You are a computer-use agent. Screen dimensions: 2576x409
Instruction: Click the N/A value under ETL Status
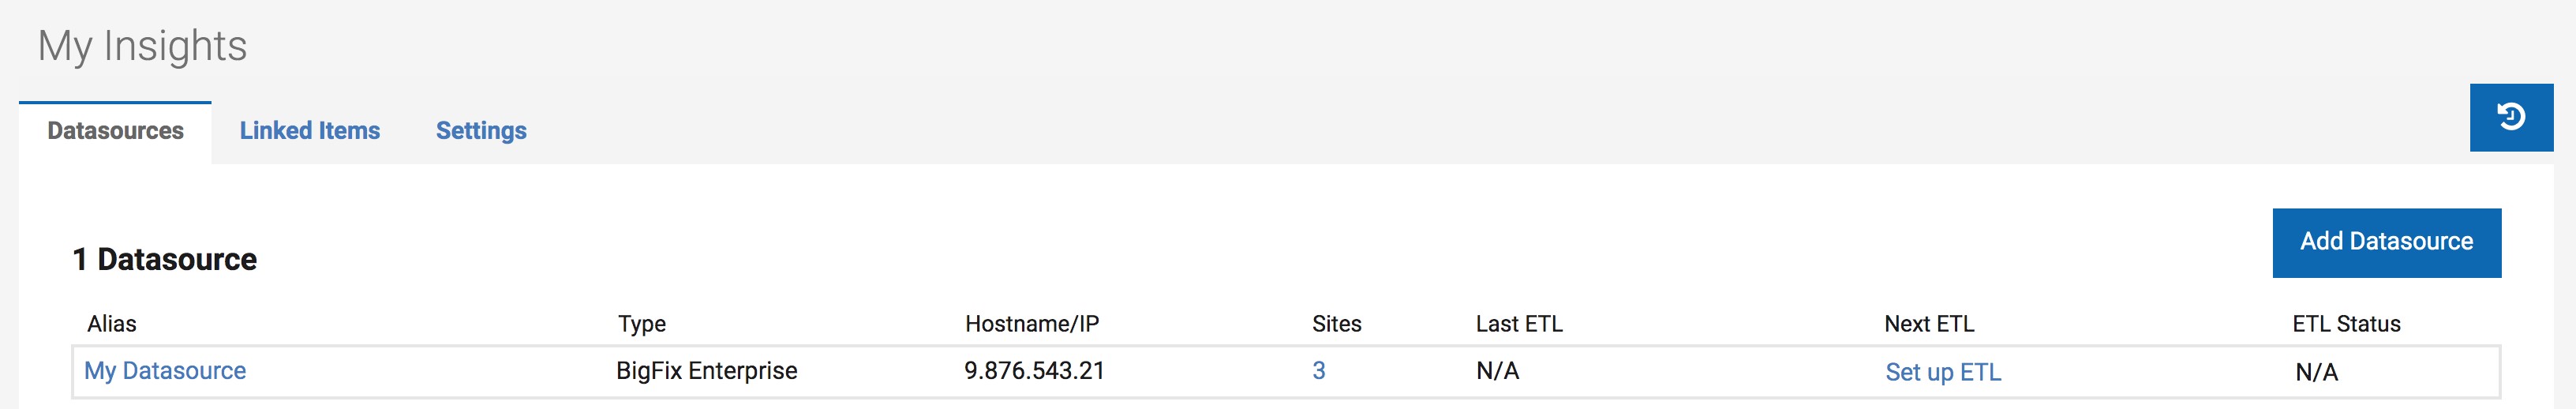point(2316,372)
